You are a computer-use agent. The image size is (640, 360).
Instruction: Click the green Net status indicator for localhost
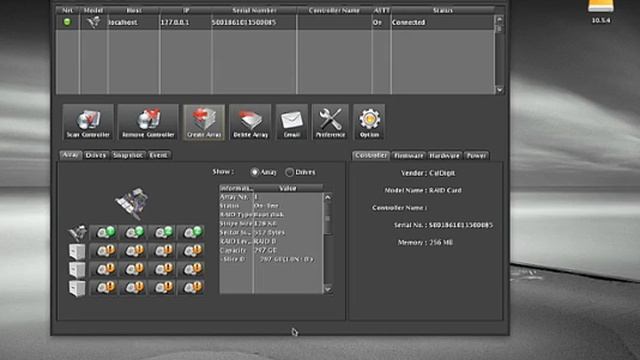click(67, 22)
